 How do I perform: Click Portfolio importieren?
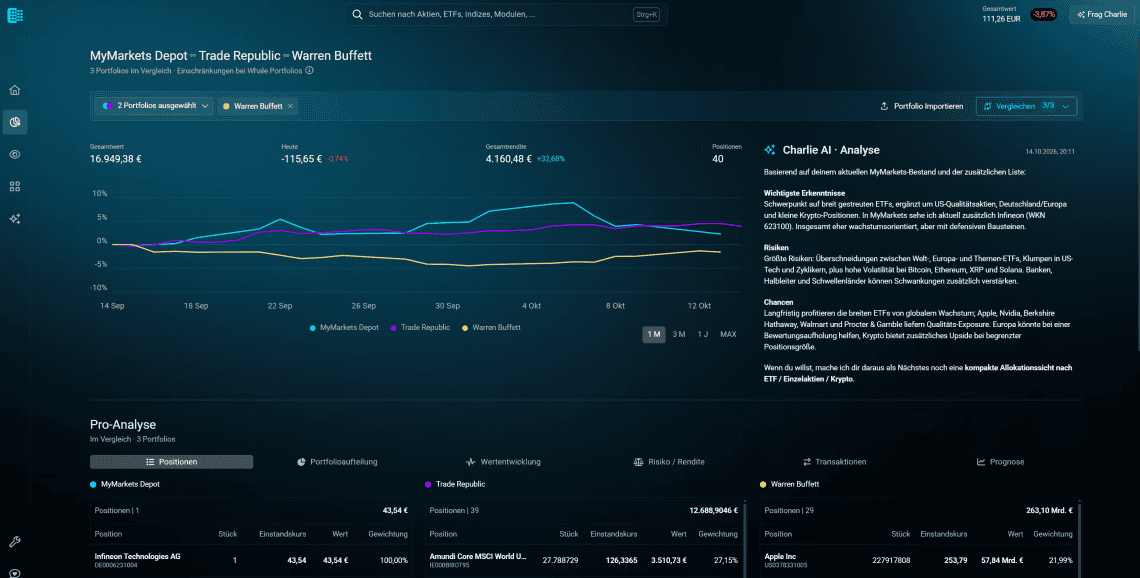tap(921, 106)
